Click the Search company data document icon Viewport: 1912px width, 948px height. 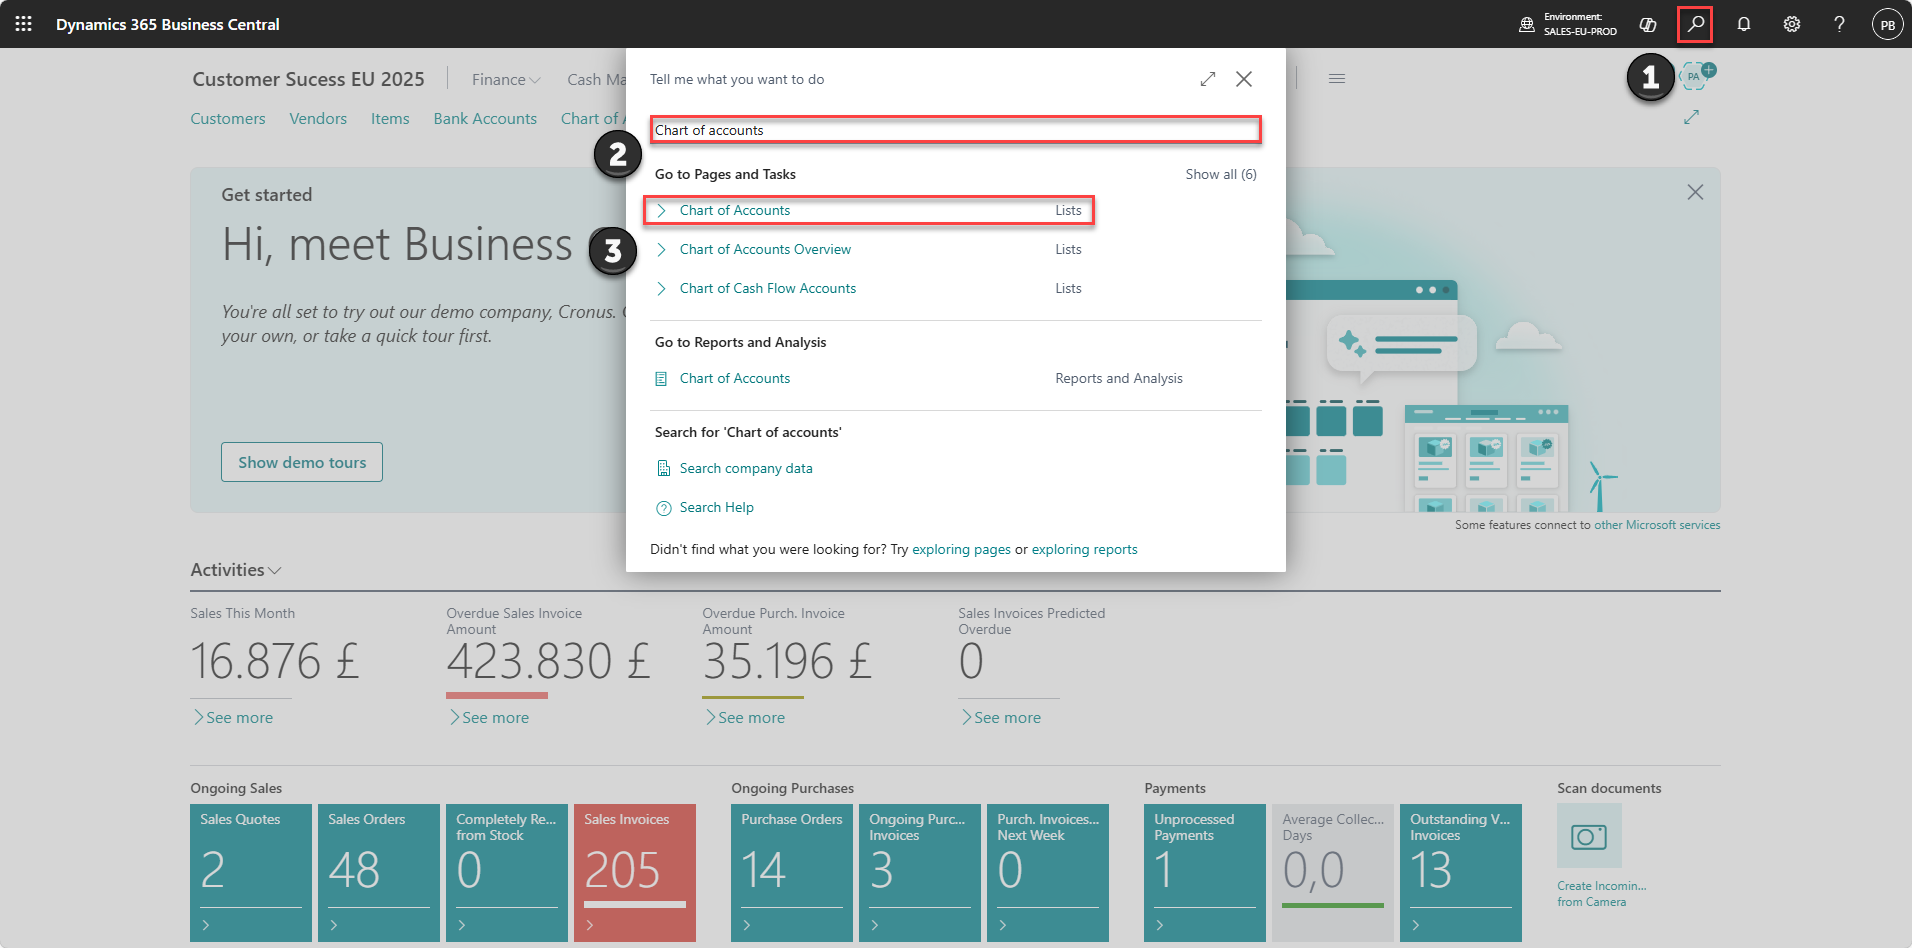tap(663, 468)
